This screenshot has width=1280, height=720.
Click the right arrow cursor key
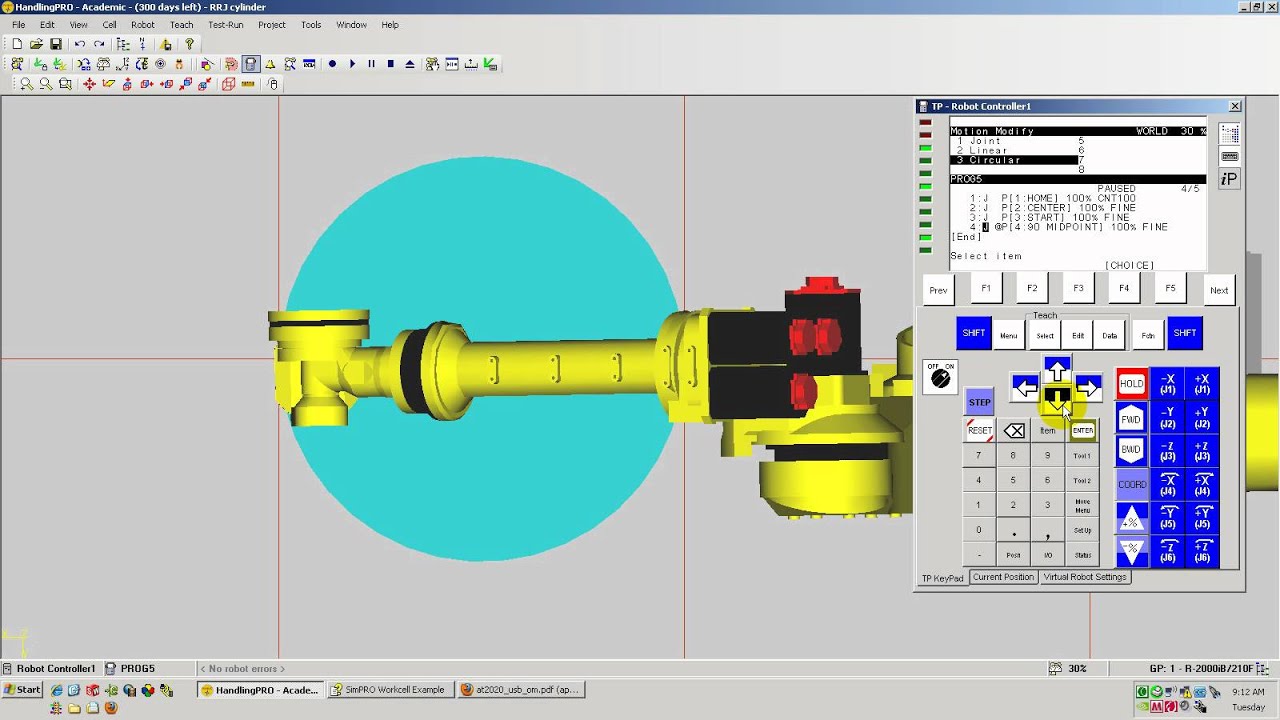tap(1088, 388)
